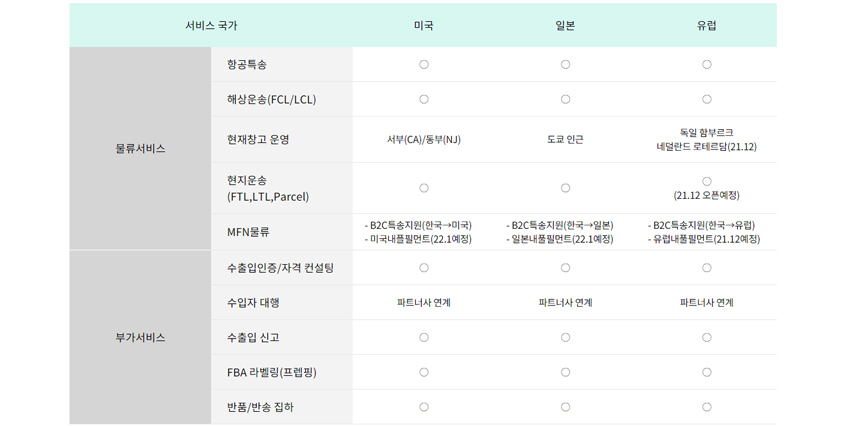
Task: Click the 수입자 대행 row label
Action: click(x=253, y=303)
